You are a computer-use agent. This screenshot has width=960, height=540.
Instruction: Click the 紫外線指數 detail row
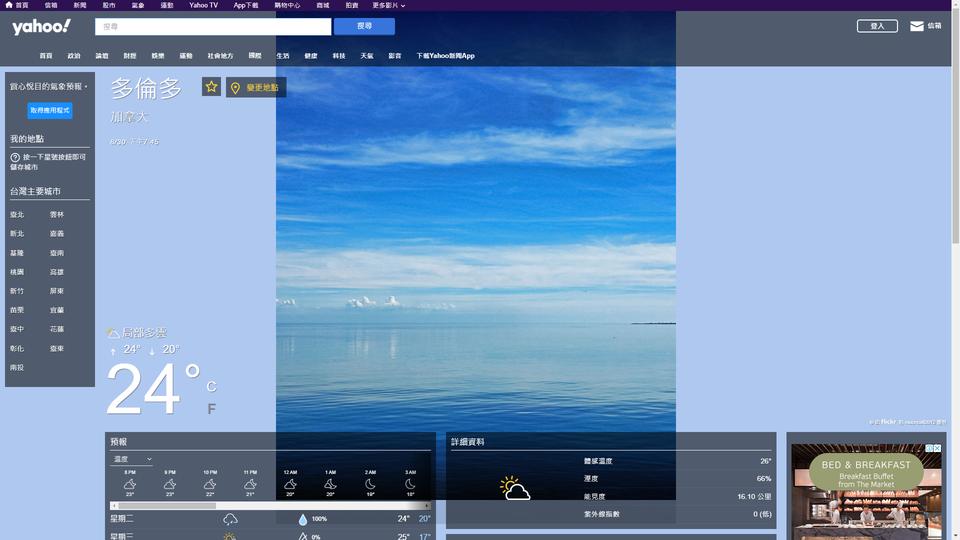(x=677, y=514)
